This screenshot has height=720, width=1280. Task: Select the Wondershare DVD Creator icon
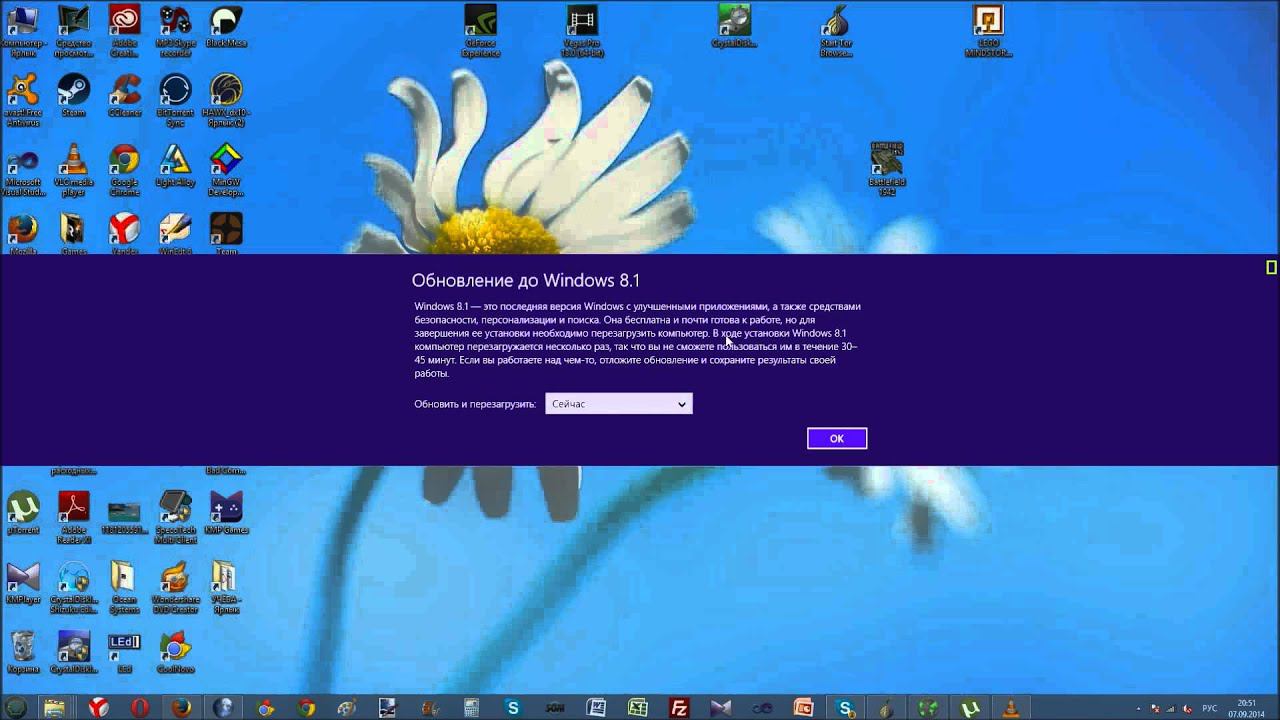coord(175,586)
